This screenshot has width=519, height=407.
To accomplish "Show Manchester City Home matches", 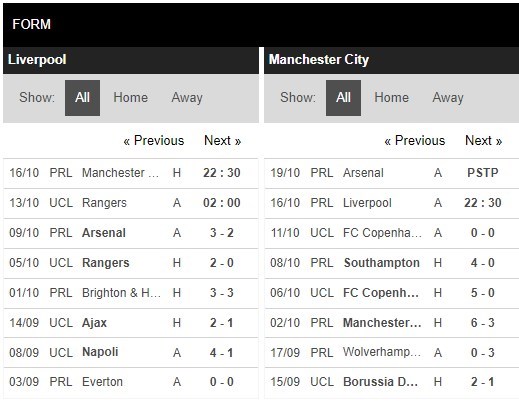I will pos(391,98).
